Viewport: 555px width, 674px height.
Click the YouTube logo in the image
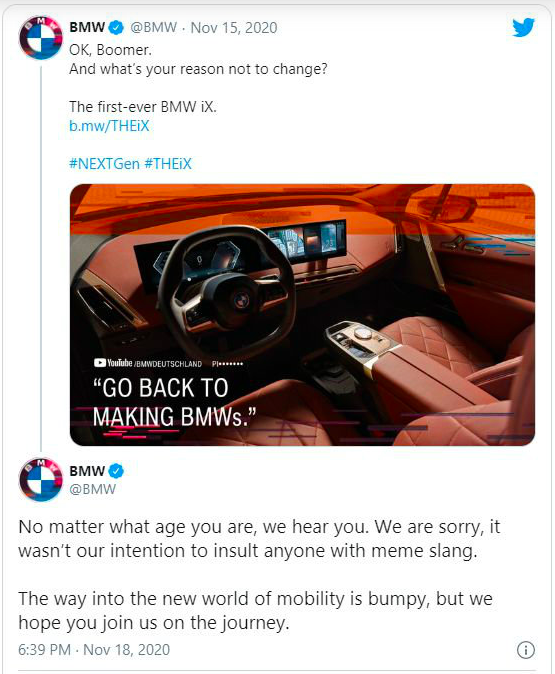113,363
